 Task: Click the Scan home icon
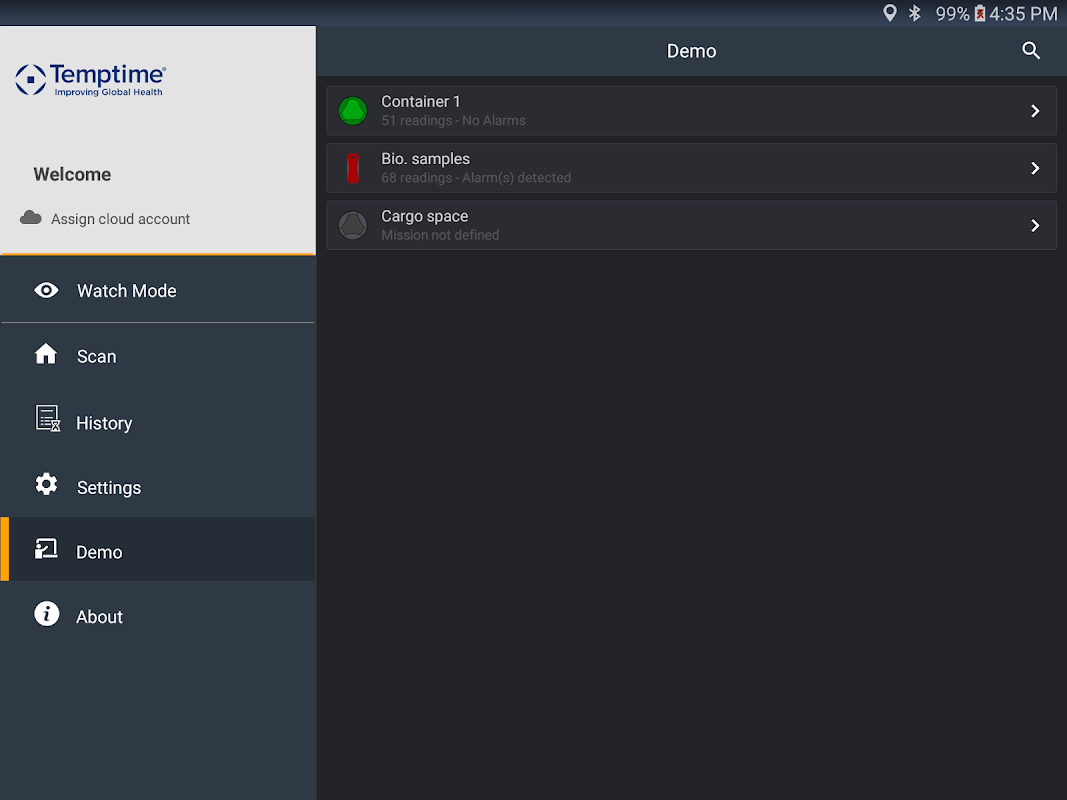(x=46, y=354)
